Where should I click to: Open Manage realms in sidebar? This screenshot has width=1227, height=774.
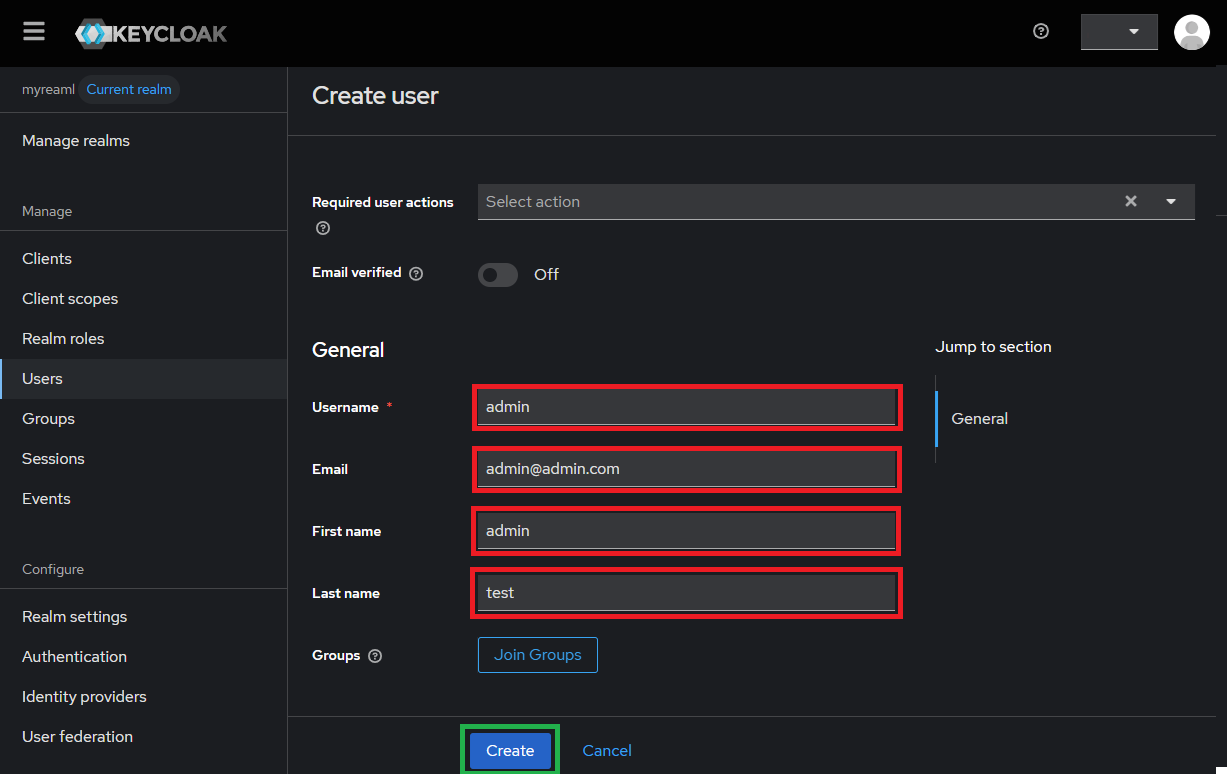[76, 141]
